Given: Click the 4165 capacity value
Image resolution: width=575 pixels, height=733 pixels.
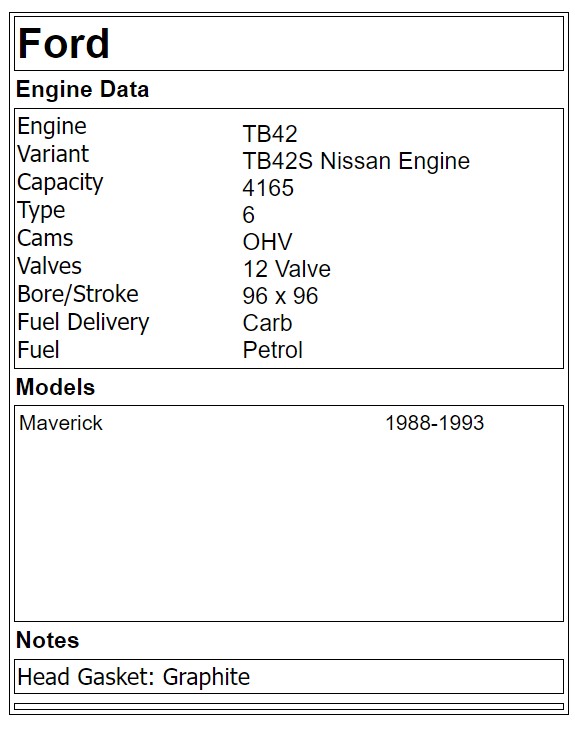Looking at the screenshot, I should coord(268,188).
